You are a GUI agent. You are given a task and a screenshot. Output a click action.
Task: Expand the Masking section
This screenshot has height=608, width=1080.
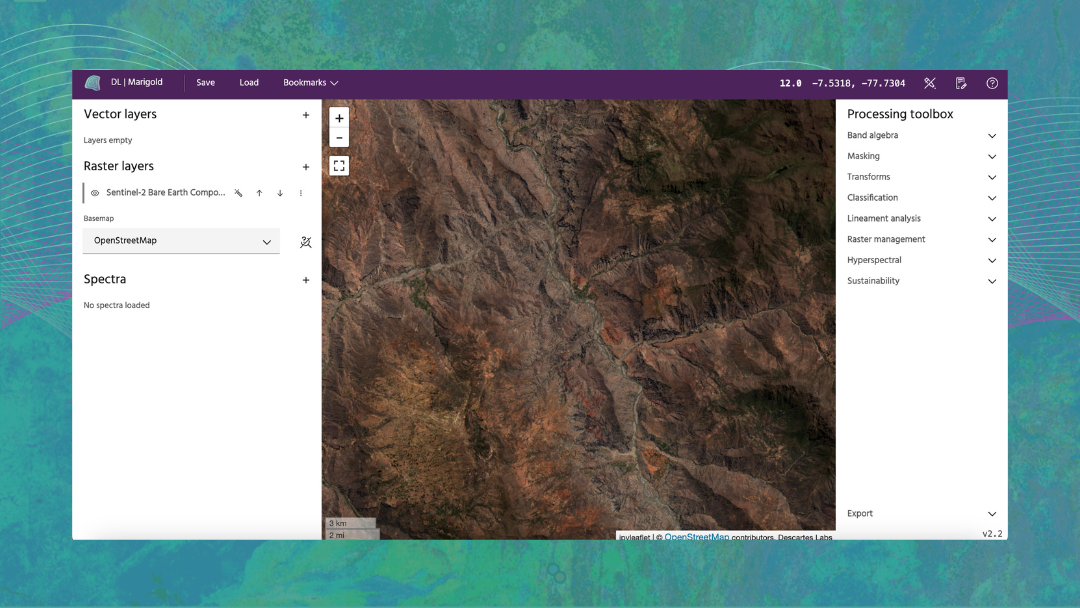point(922,156)
